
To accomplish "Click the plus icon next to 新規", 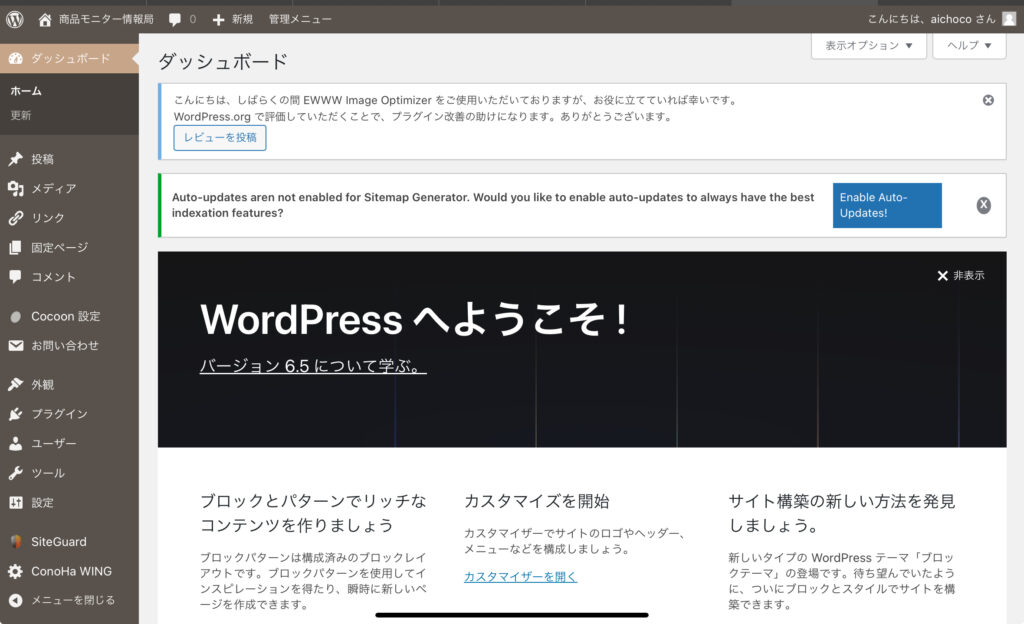I will point(218,20).
